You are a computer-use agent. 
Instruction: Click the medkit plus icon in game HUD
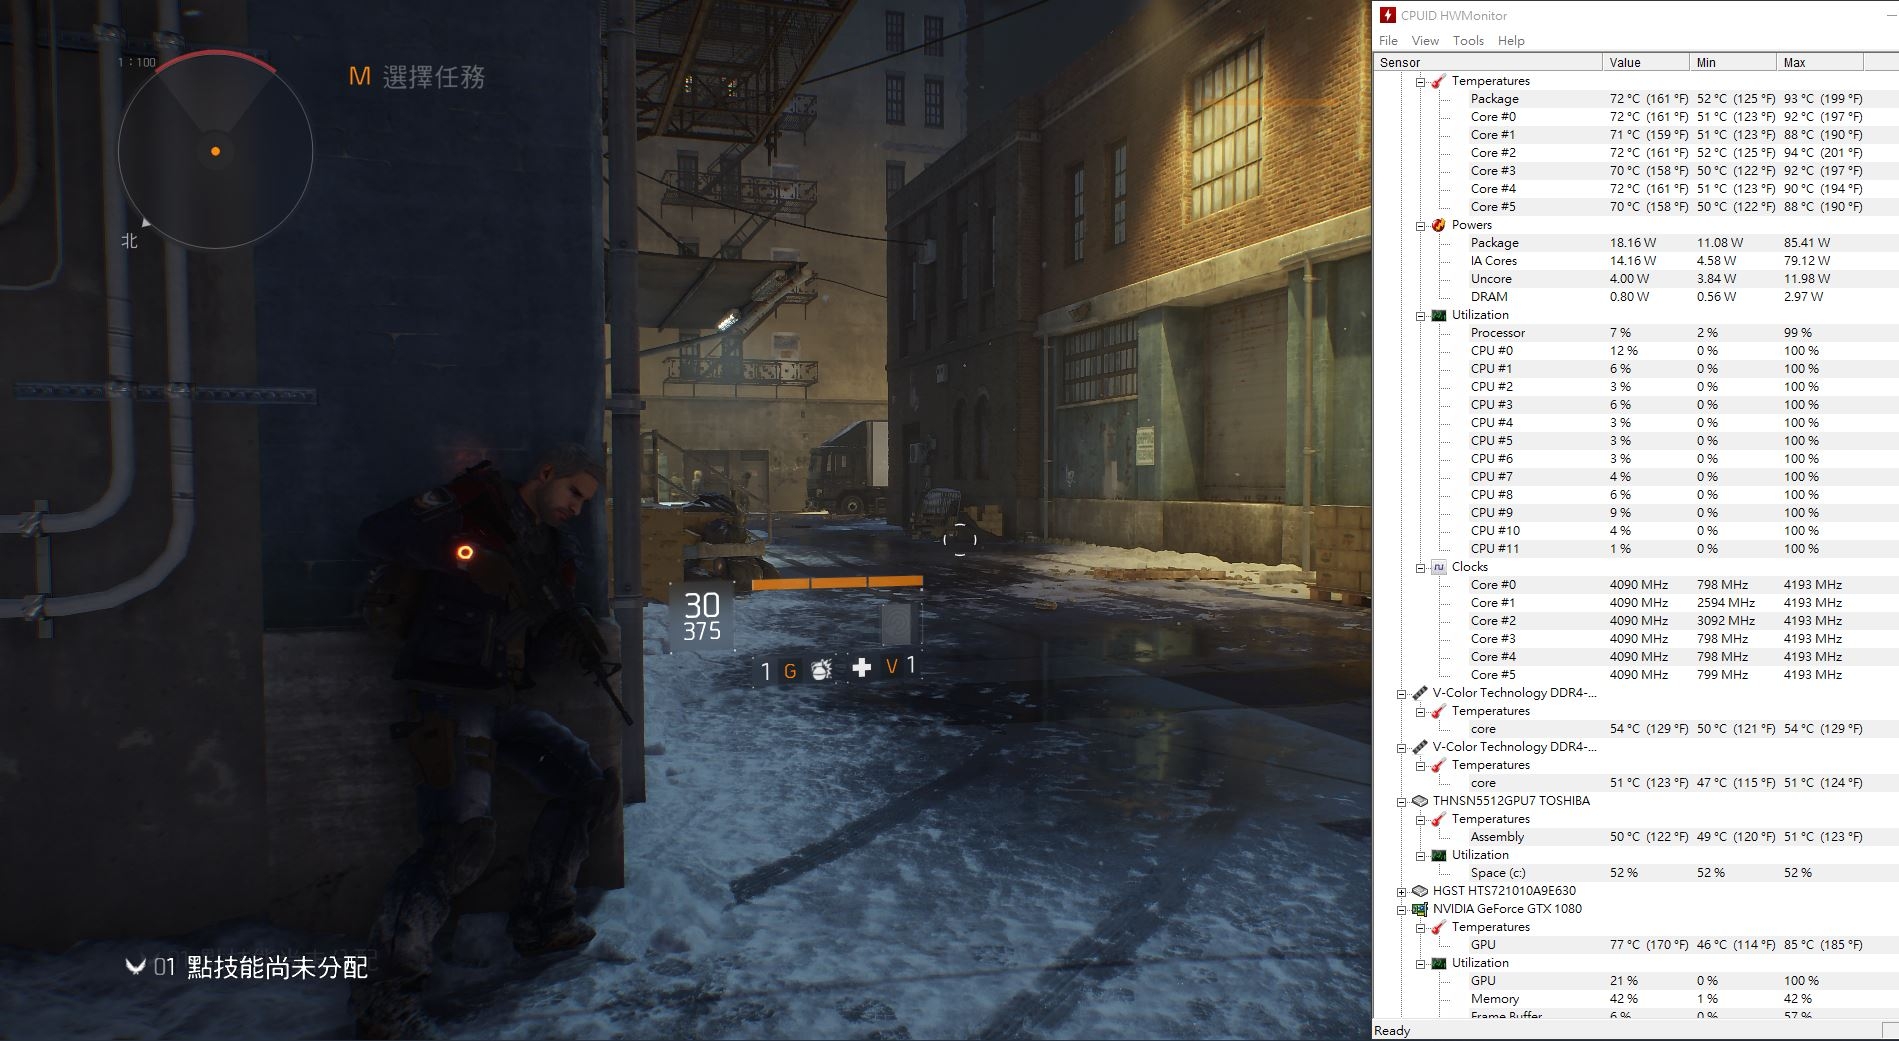coord(862,667)
